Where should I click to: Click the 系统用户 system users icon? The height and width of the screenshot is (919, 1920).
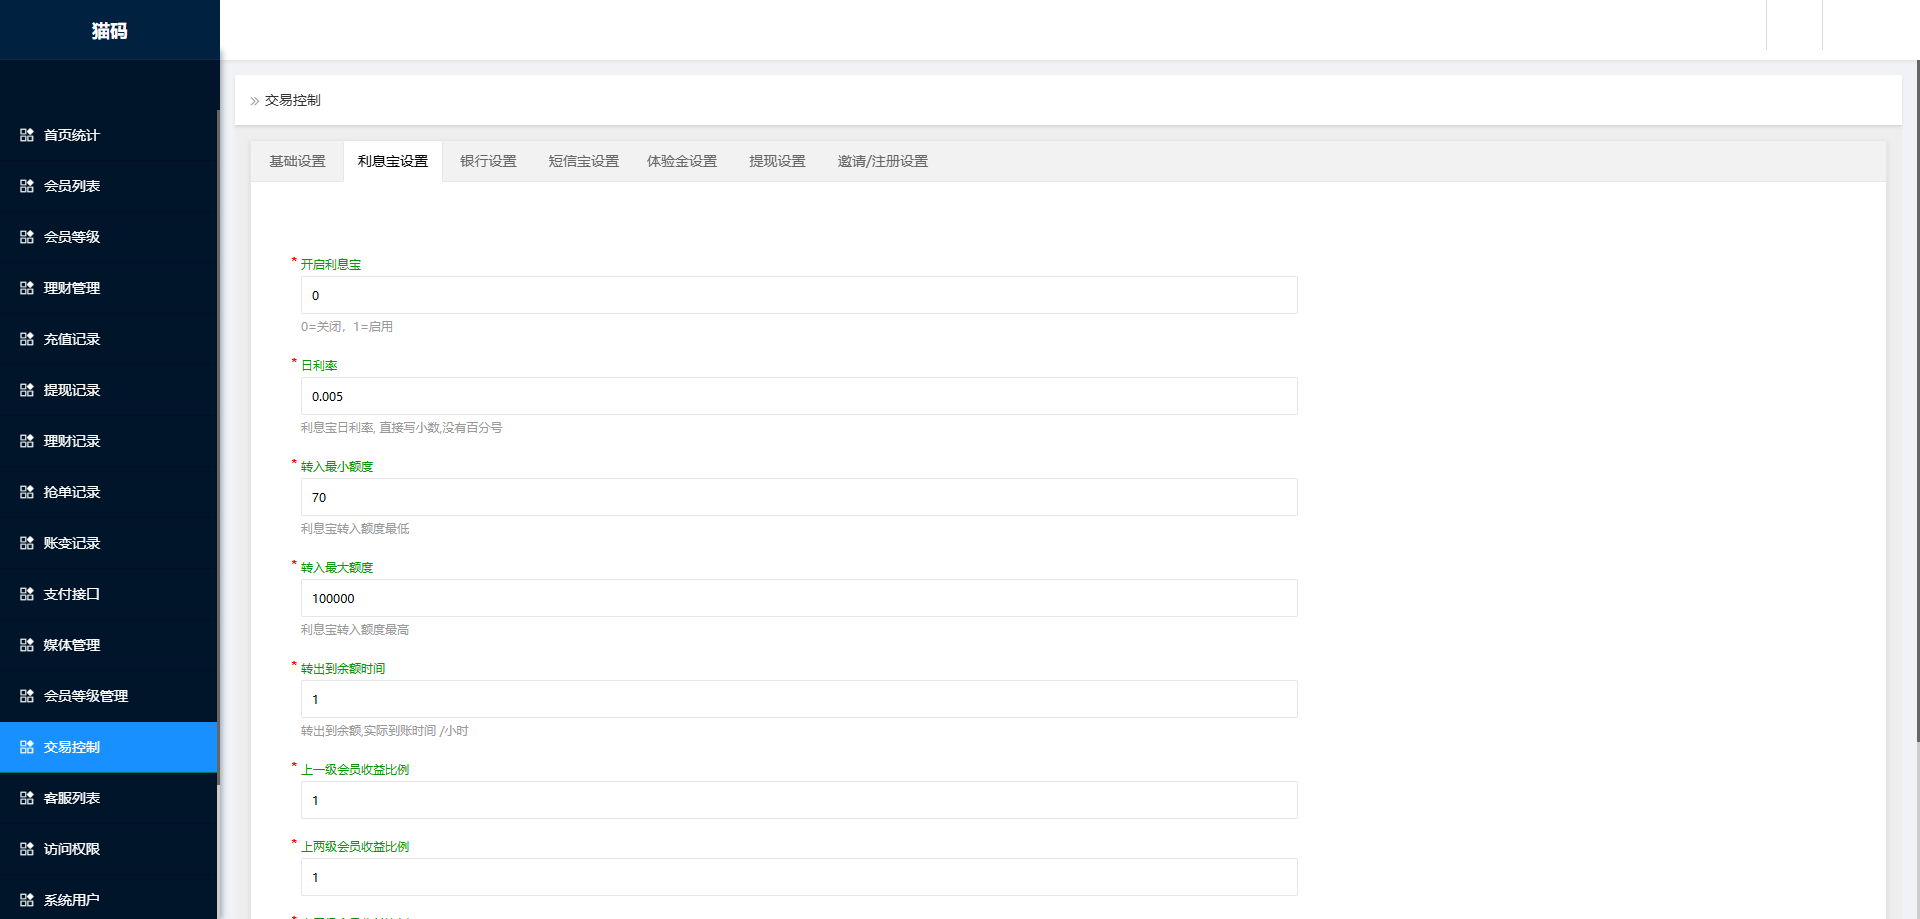point(26,899)
